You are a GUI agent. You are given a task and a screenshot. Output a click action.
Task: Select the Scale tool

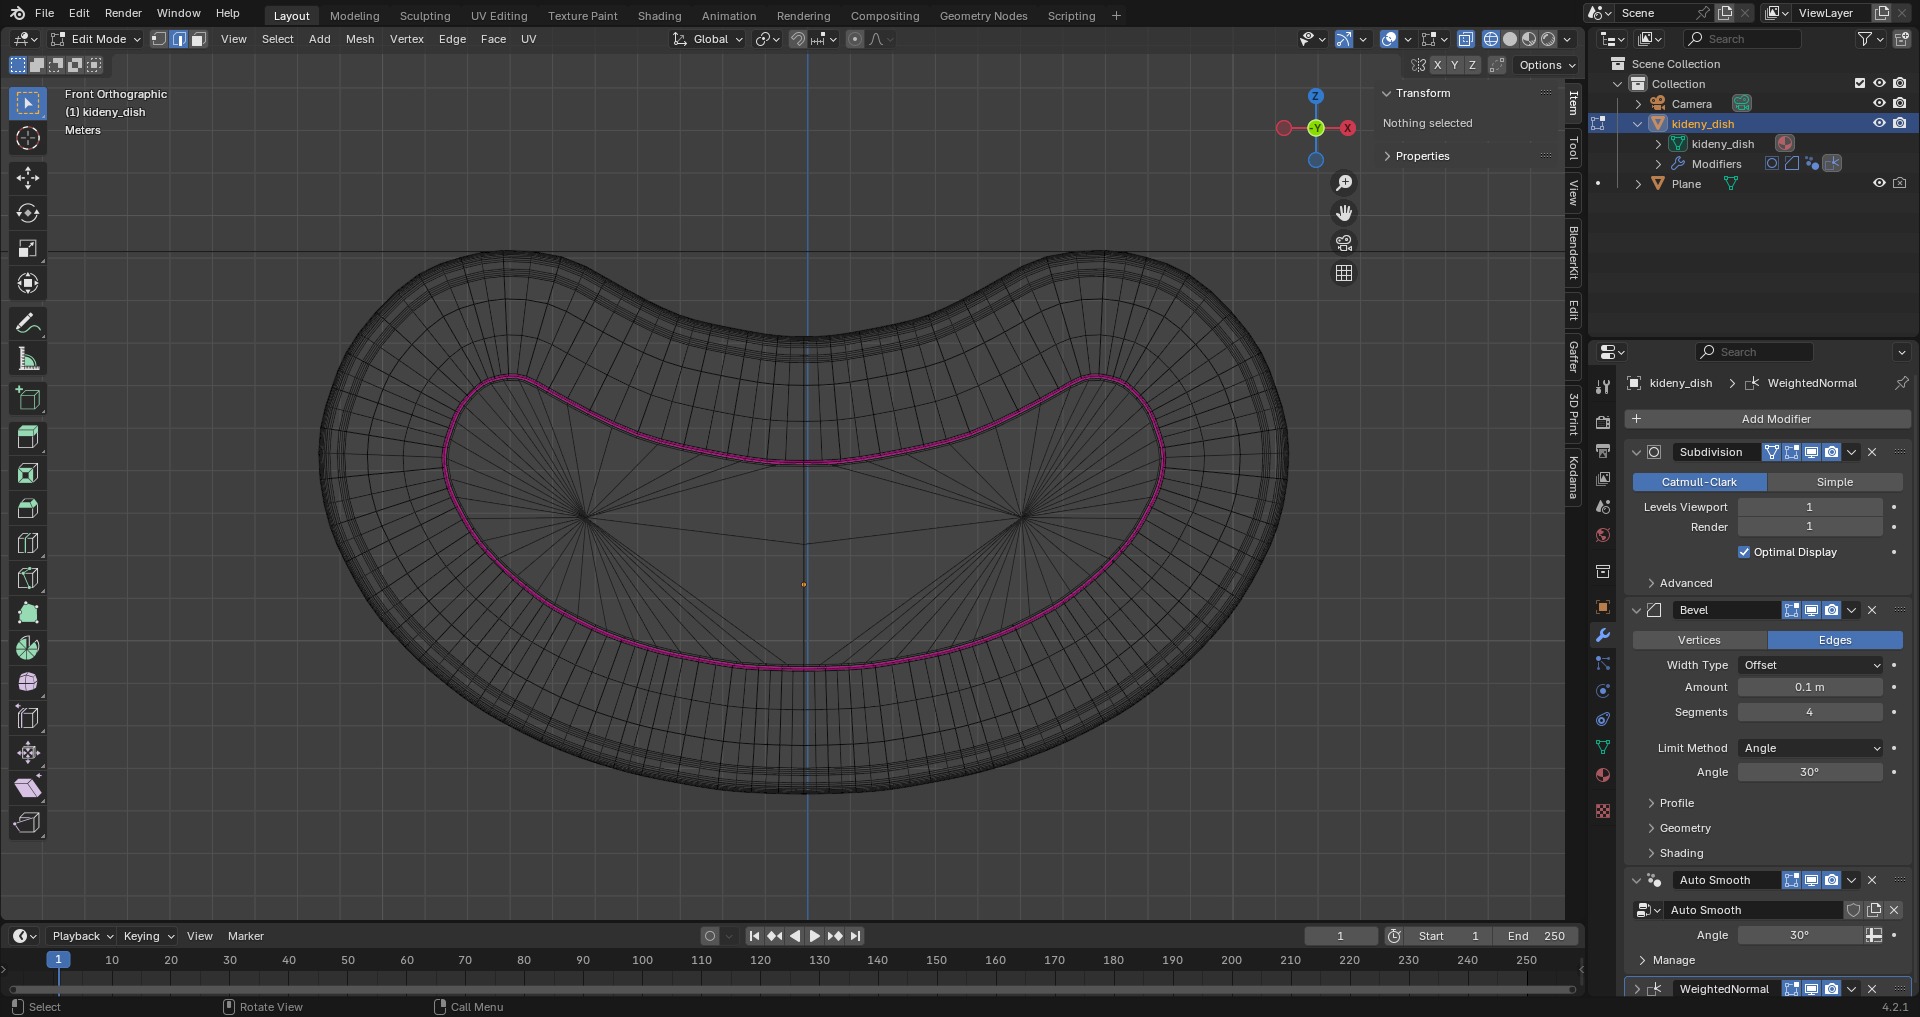point(28,248)
